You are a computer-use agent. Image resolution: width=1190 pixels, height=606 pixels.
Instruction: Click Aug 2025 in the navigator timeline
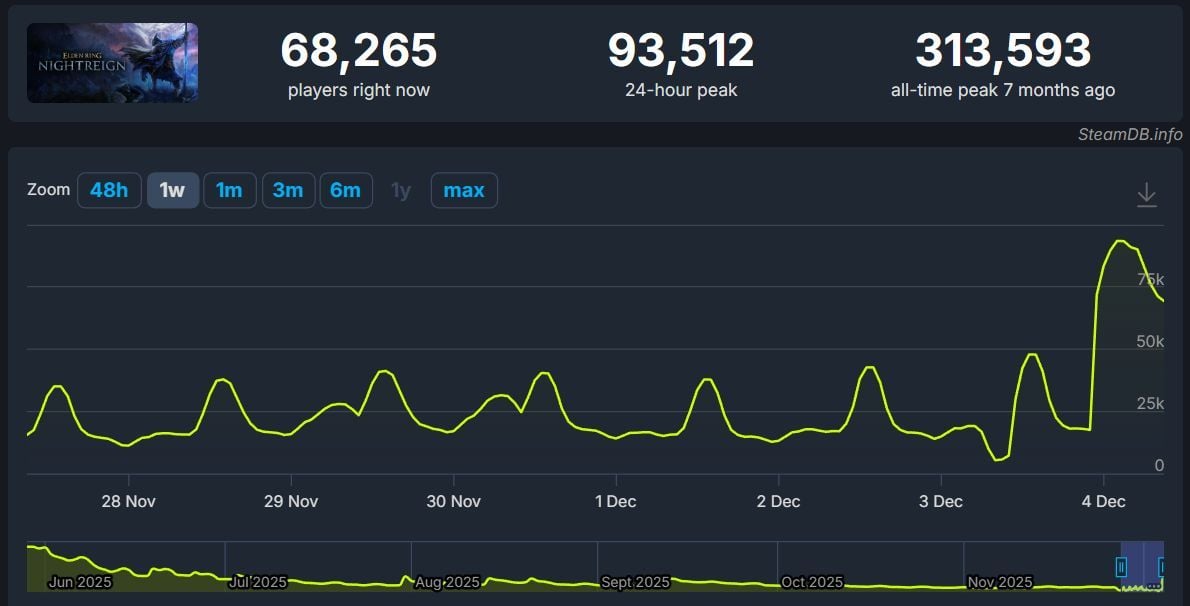pyautogui.click(x=448, y=582)
